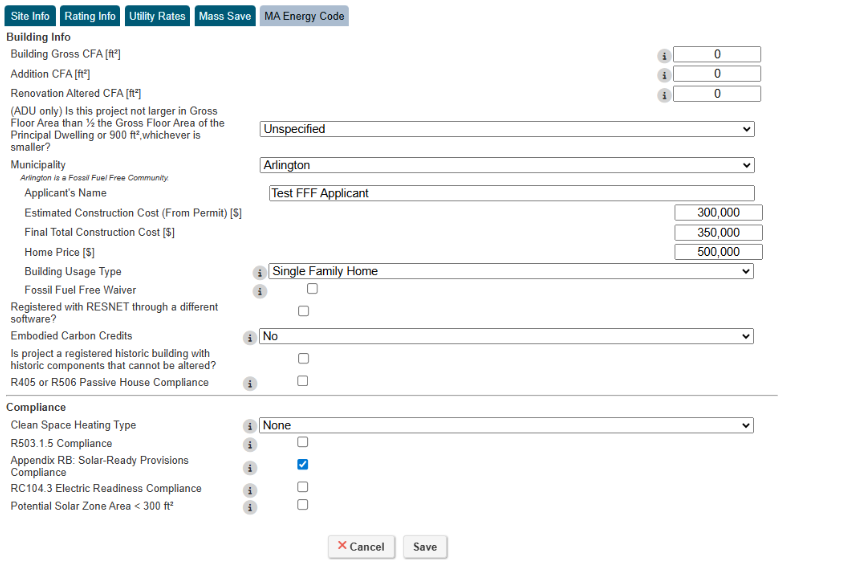Switch to the Mass Save tab
The width and height of the screenshot is (846, 562).
click(x=225, y=16)
